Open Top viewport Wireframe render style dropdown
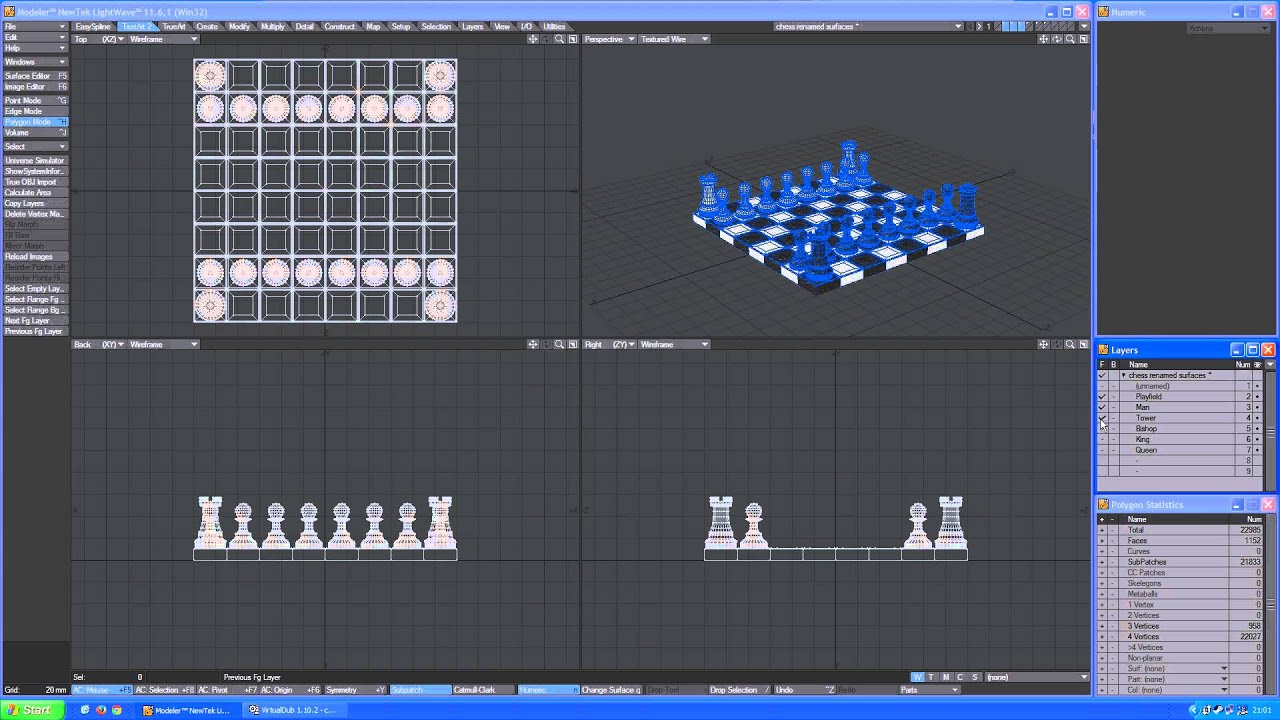This screenshot has width=1280, height=720. (163, 39)
